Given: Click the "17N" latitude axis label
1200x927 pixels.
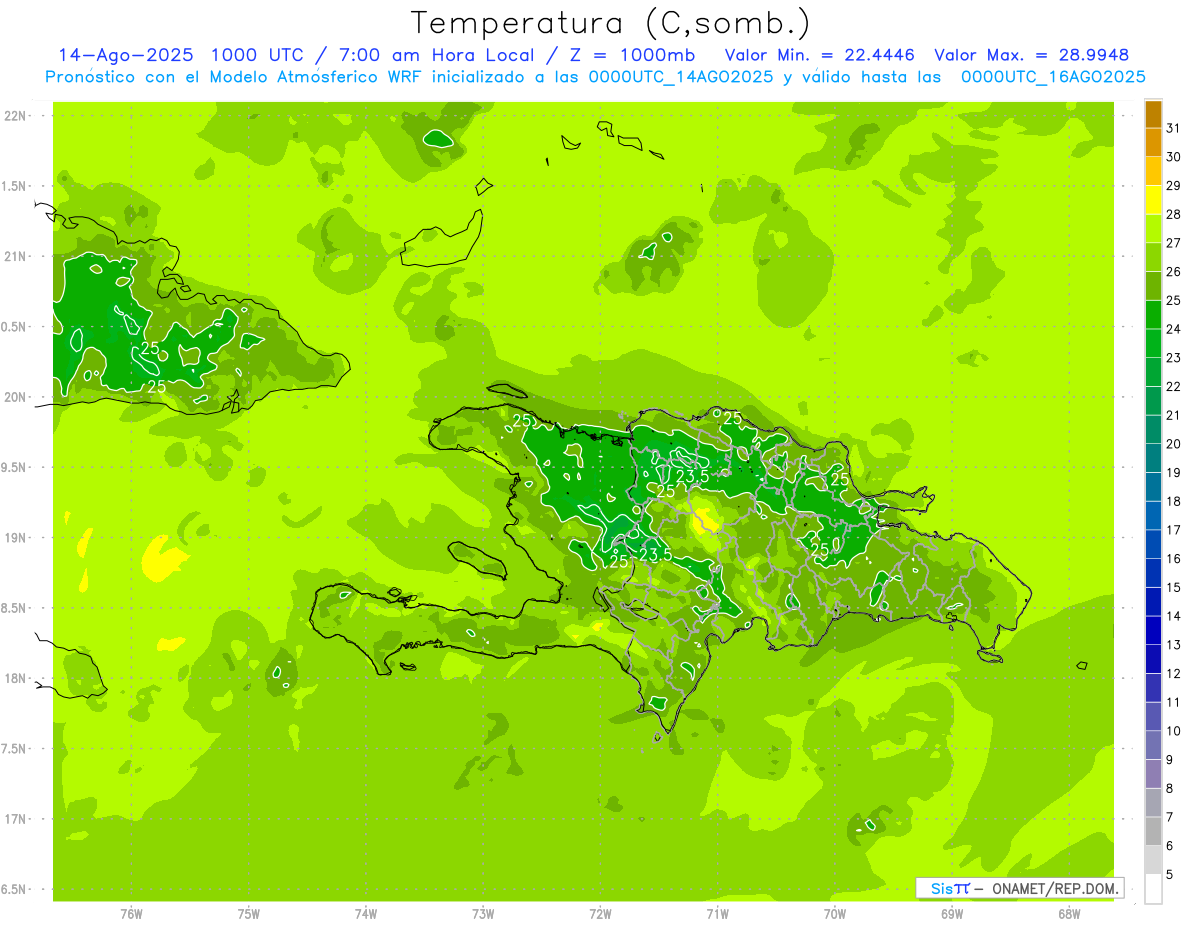Looking at the screenshot, I should coord(16,819).
